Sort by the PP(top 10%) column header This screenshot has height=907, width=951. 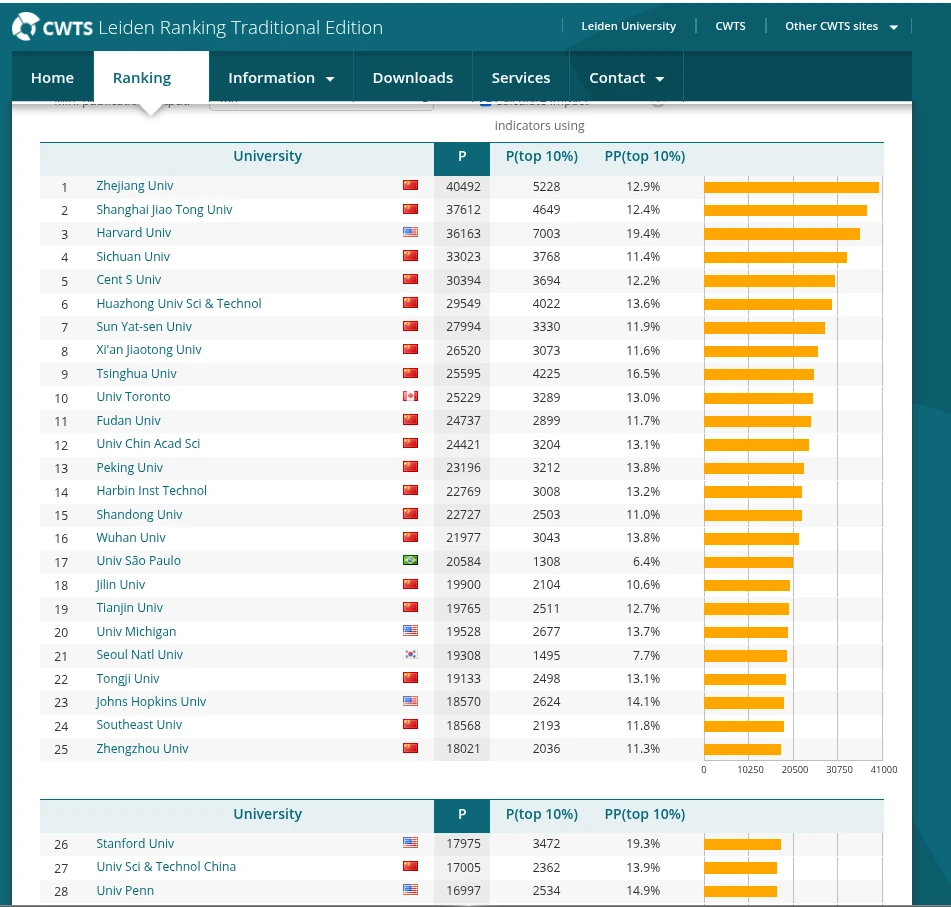[x=644, y=156]
